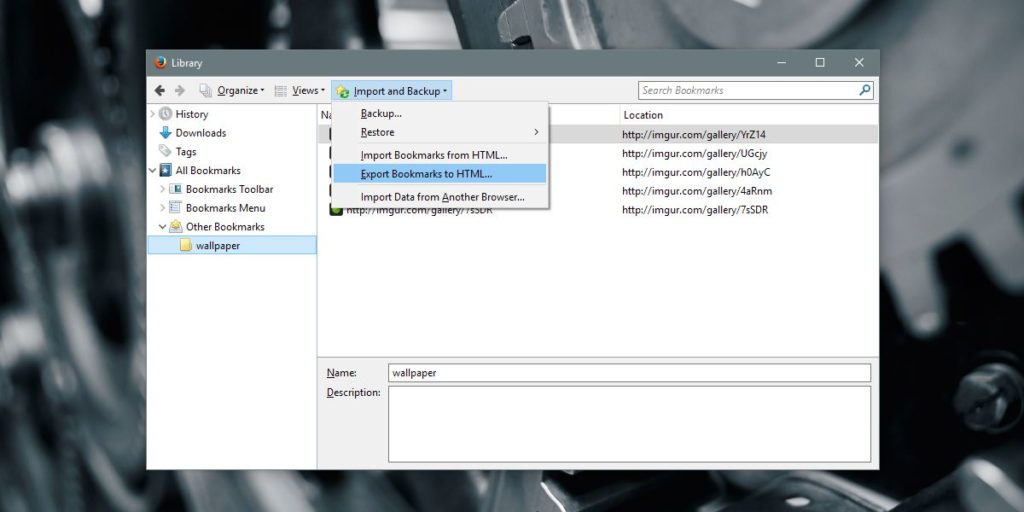
Task: Select Tags in the sidebar
Action: pyautogui.click(x=185, y=152)
